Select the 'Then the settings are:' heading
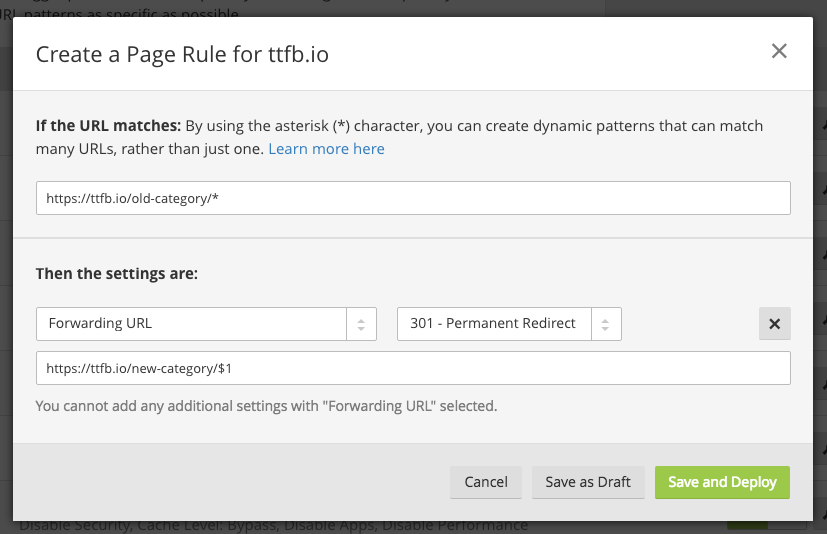 coord(117,274)
